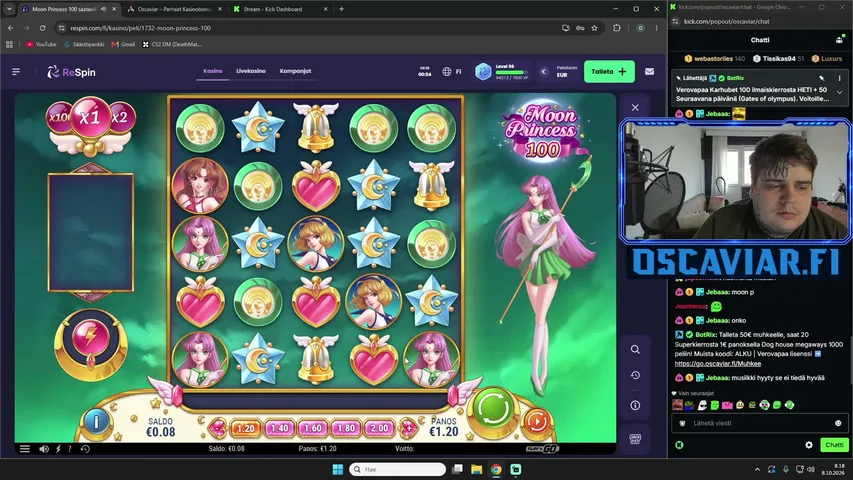Open the browser extensions puzzle icon

click(616, 28)
